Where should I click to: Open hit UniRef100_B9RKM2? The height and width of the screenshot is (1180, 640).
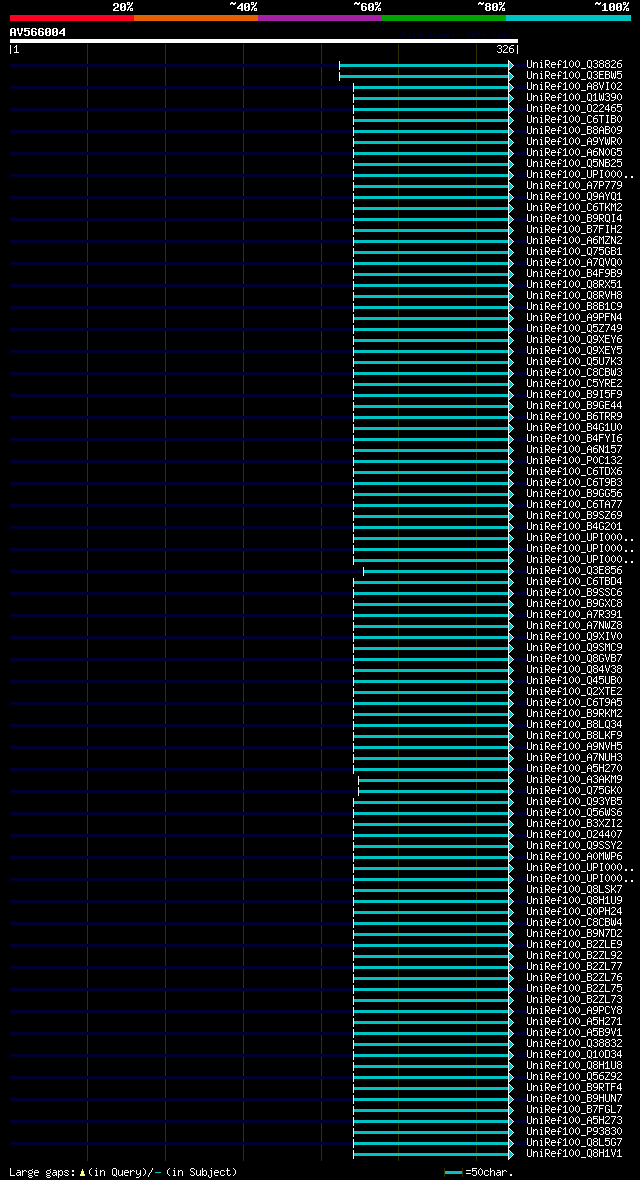[x=574, y=713]
